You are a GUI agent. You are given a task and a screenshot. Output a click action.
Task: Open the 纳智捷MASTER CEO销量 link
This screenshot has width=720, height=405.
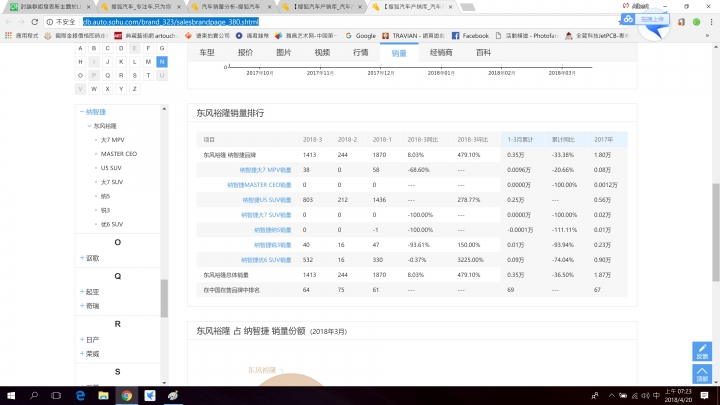259,185
